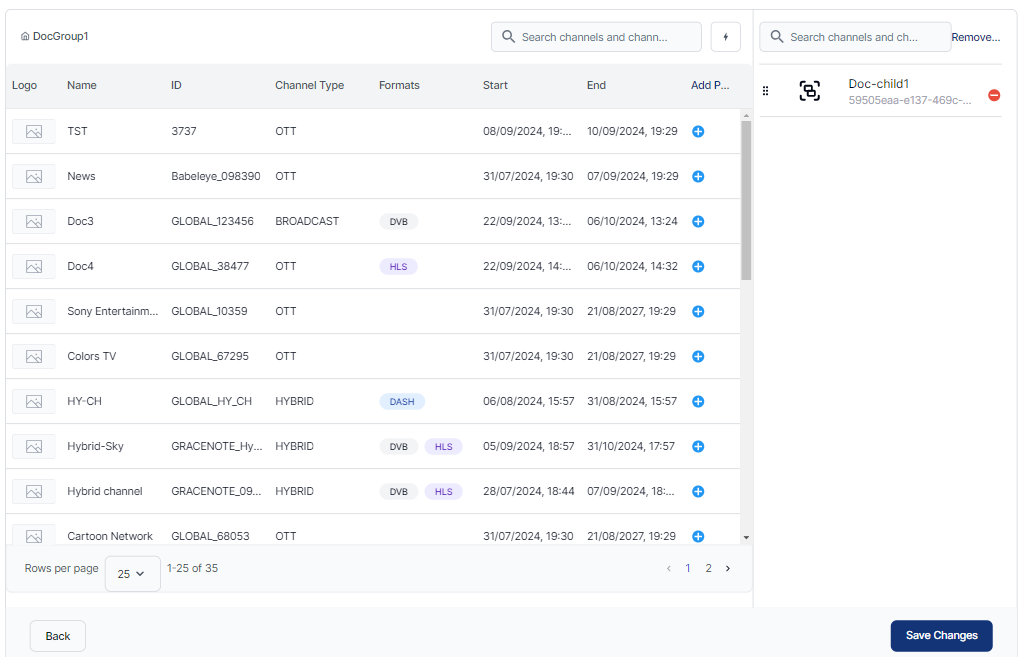Viewport: 1021px width, 657px height.
Task: Click the drag handle beside Doc-child1
Action: point(766,91)
